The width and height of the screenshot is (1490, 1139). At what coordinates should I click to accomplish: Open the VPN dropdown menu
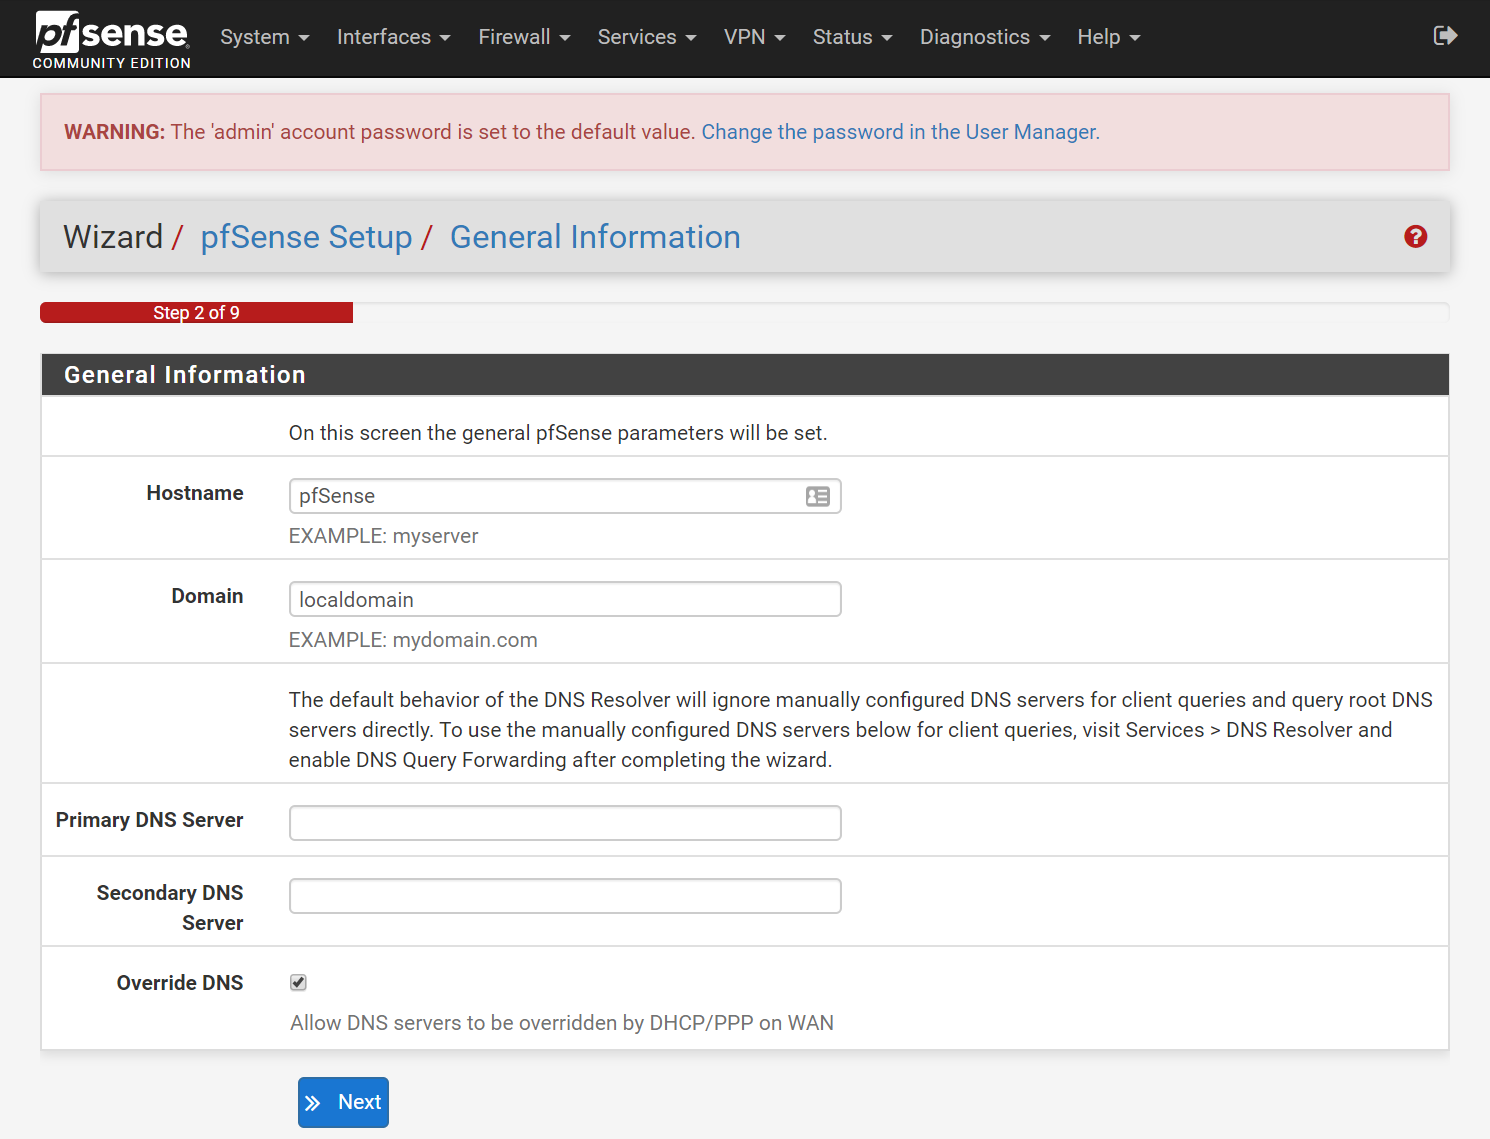point(755,37)
